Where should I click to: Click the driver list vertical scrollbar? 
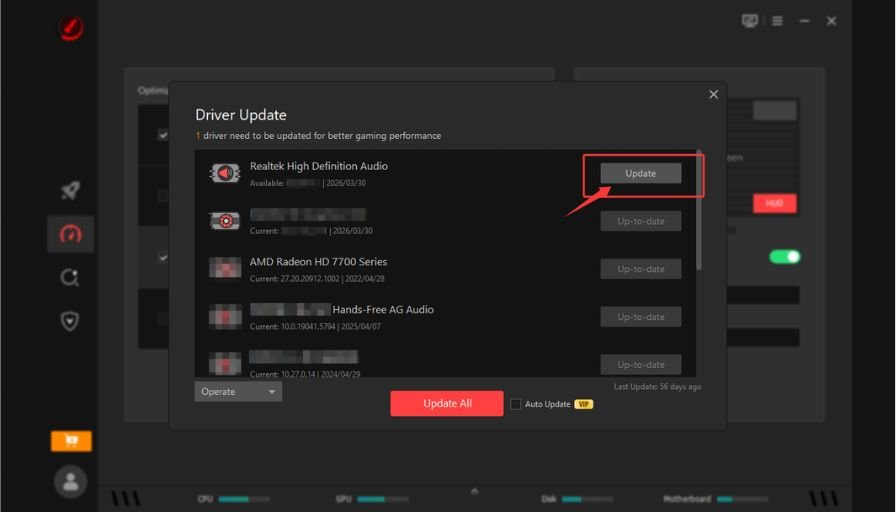click(x=699, y=210)
